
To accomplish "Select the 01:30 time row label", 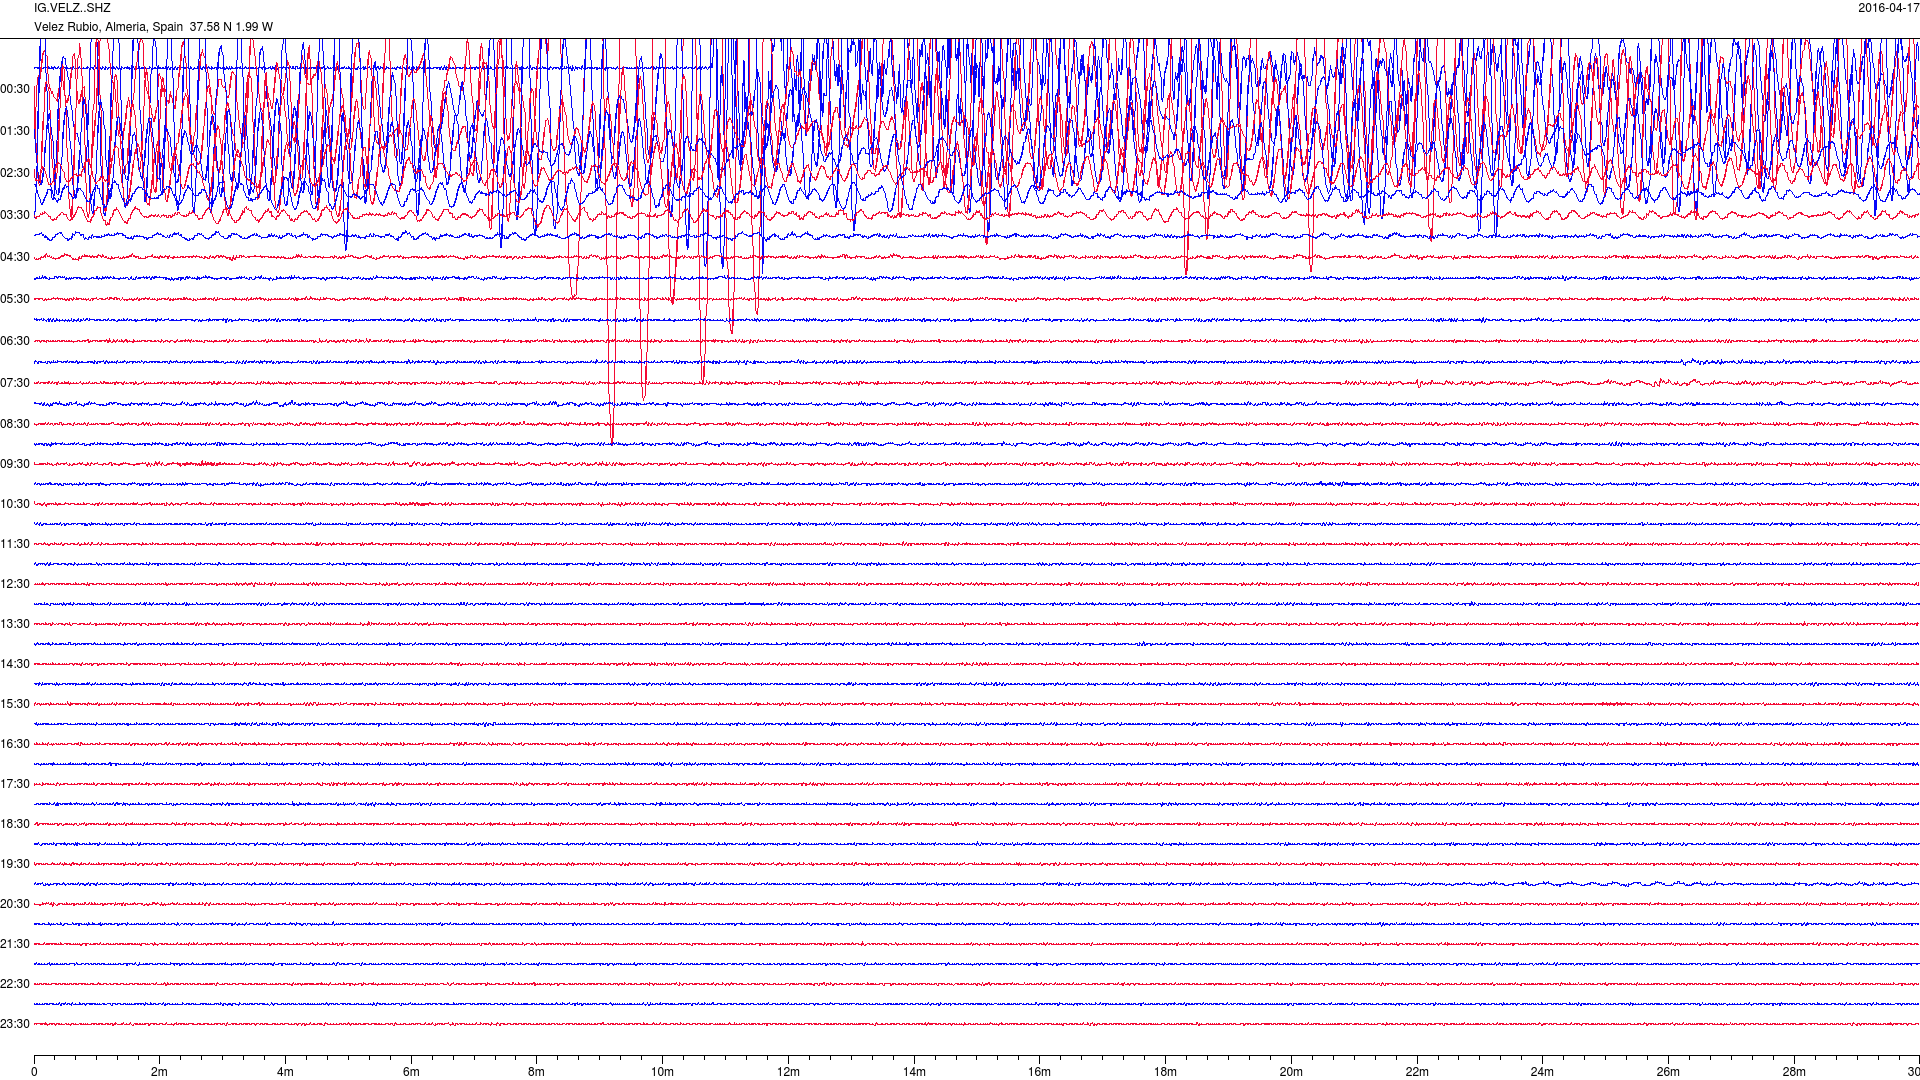I will 15,131.
